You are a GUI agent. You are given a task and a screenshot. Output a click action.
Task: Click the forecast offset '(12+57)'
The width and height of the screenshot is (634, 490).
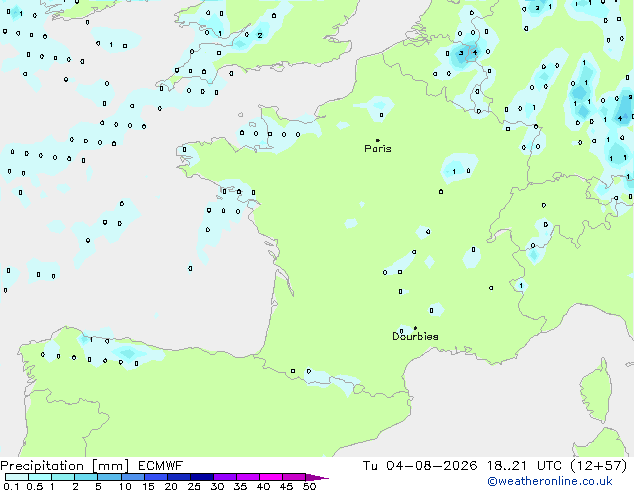tap(598, 466)
